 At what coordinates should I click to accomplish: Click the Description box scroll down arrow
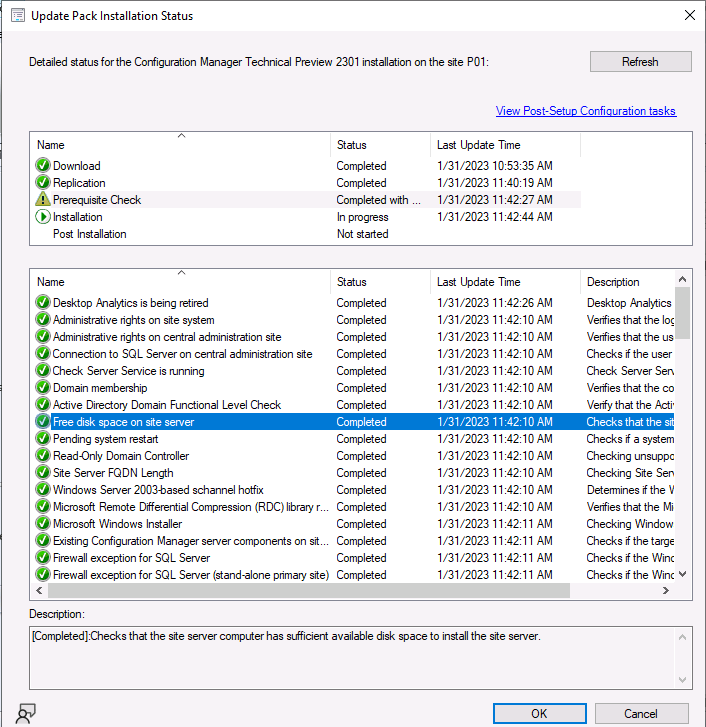point(682,680)
